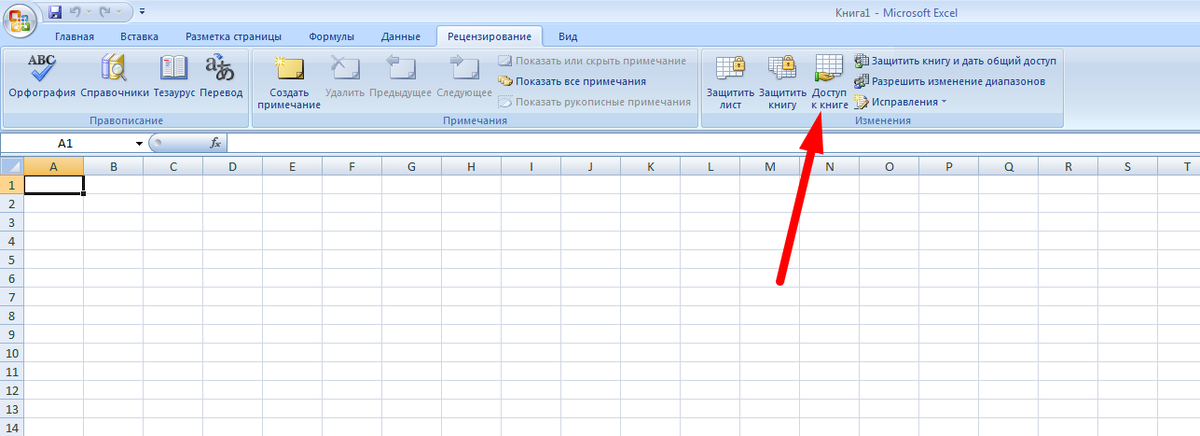
Task: Select row 13 header
Action: pyautogui.click(x=11, y=409)
